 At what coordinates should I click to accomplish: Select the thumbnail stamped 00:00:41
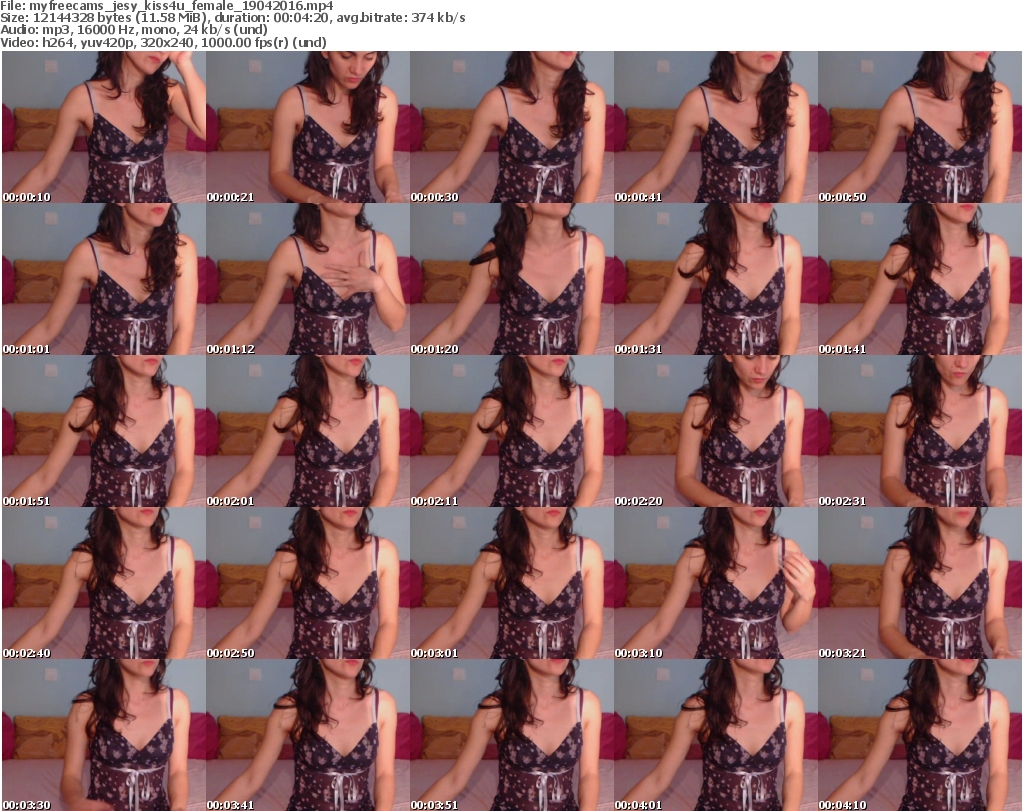(x=716, y=127)
